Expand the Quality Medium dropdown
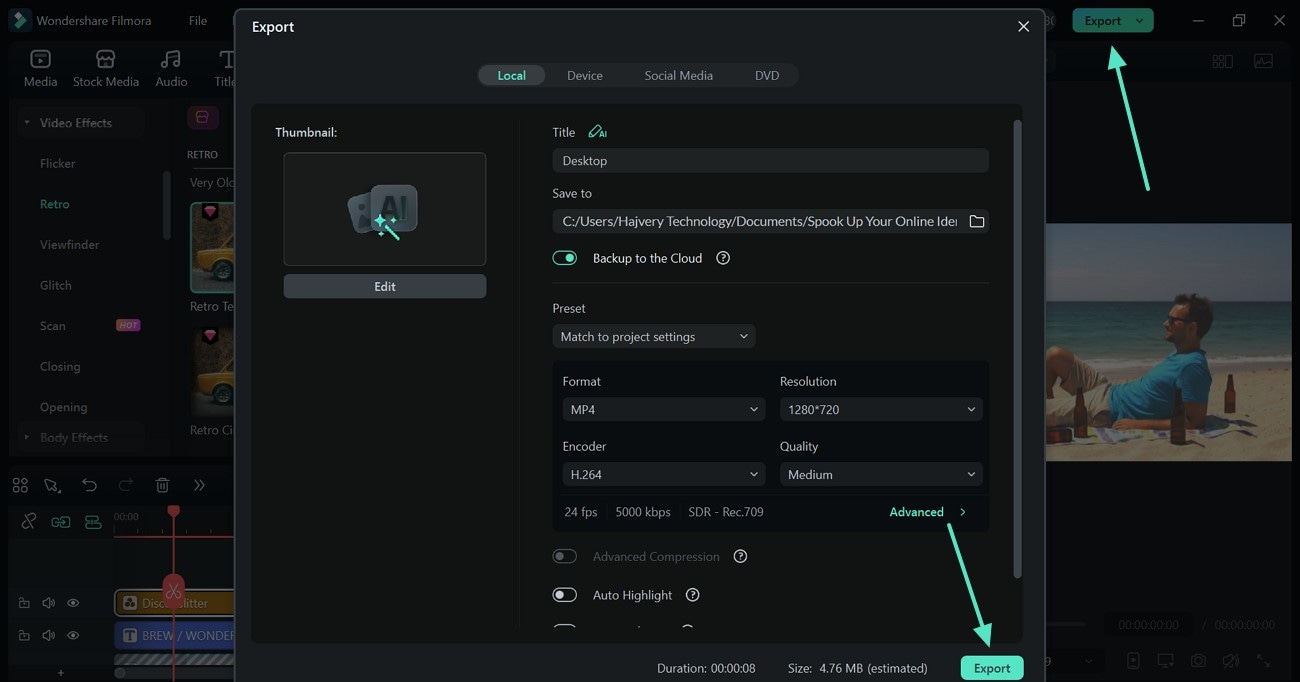Screen dimensions: 1300x682 pyautogui.click(x=880, y=474)
